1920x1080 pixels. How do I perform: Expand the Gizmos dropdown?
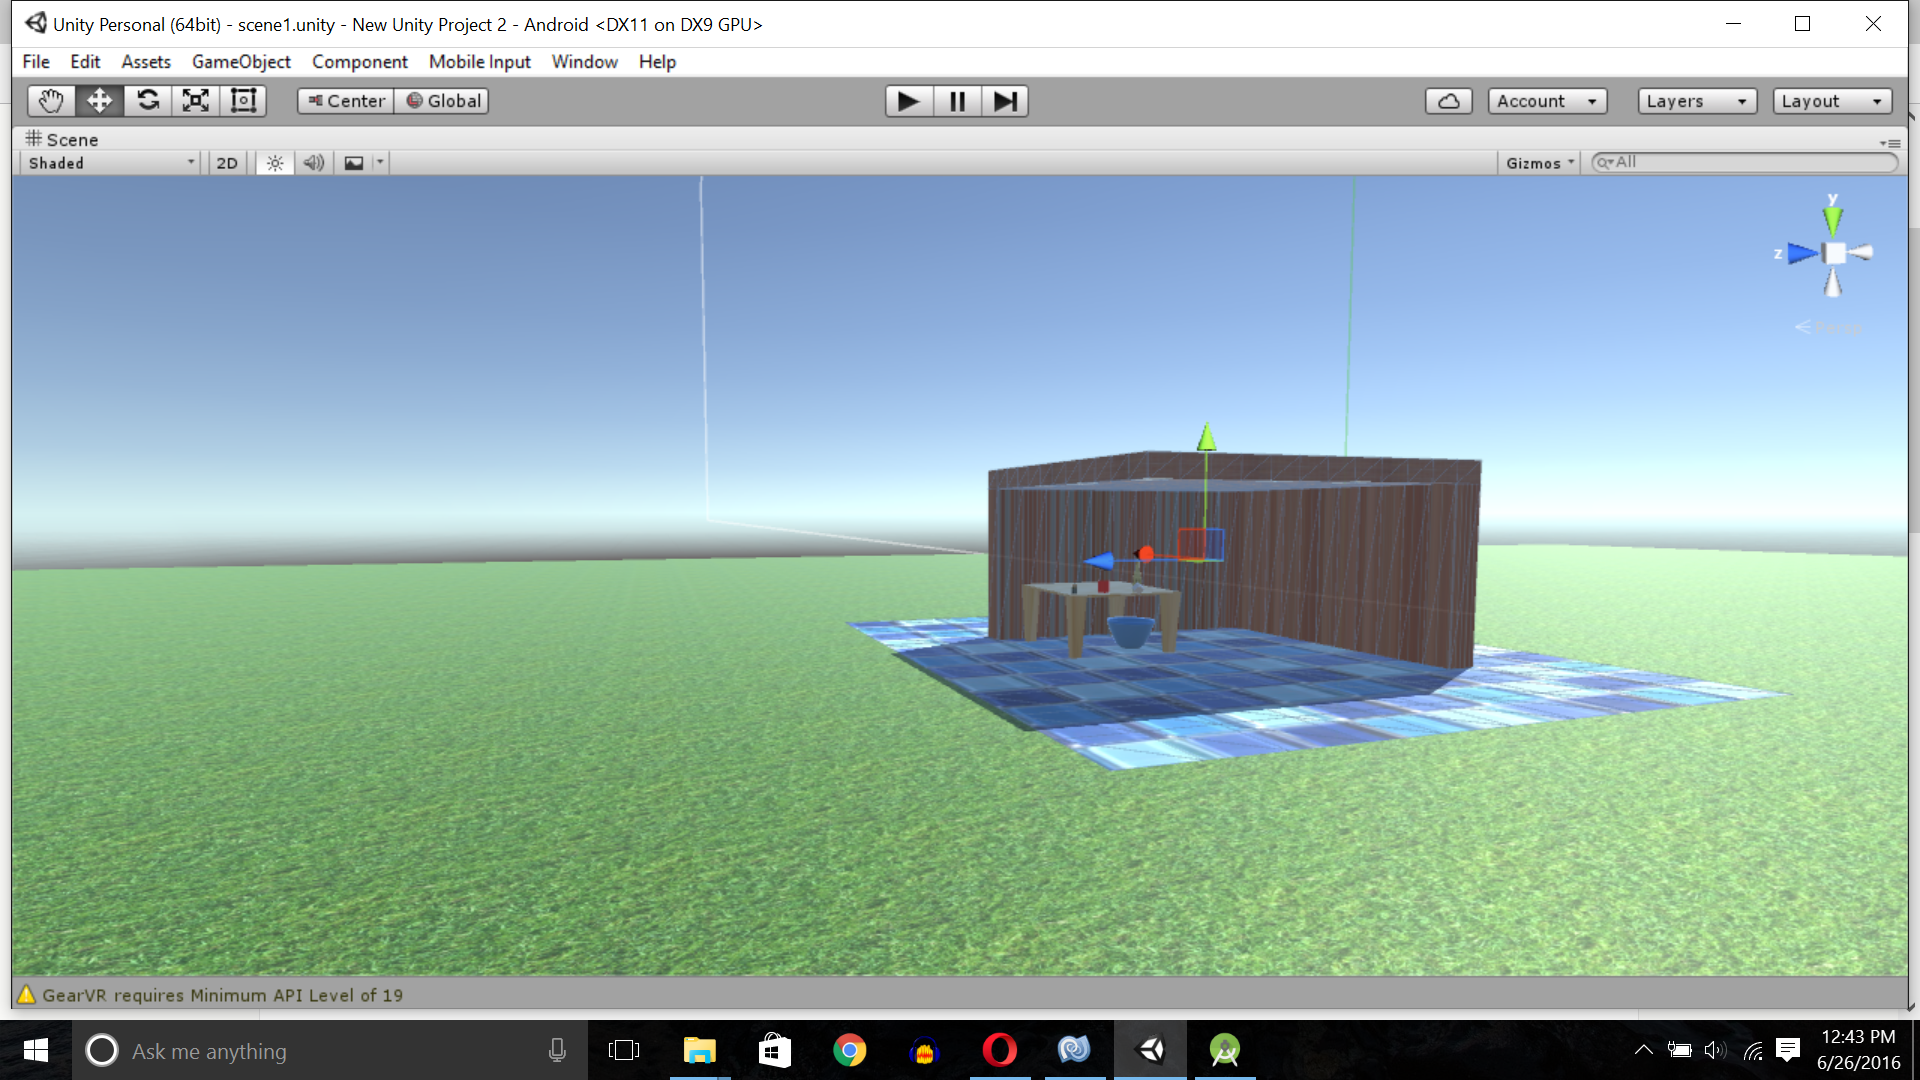pos(1540,163)
